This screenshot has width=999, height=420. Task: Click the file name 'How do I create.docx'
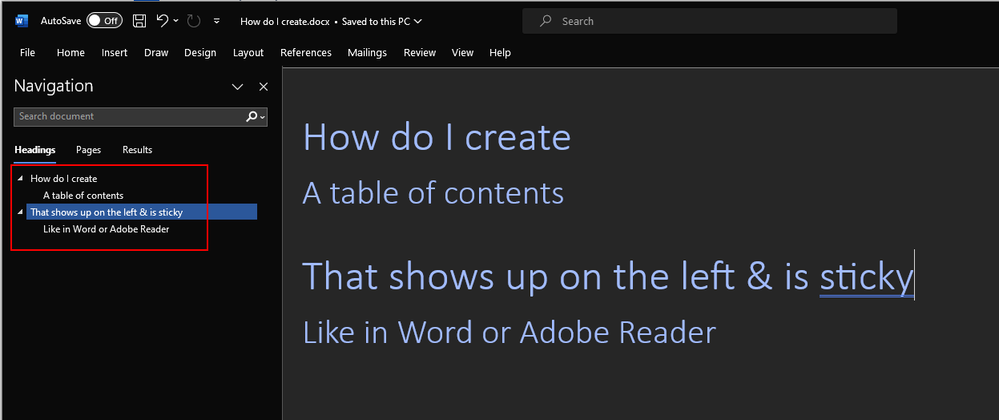(285, 21)
